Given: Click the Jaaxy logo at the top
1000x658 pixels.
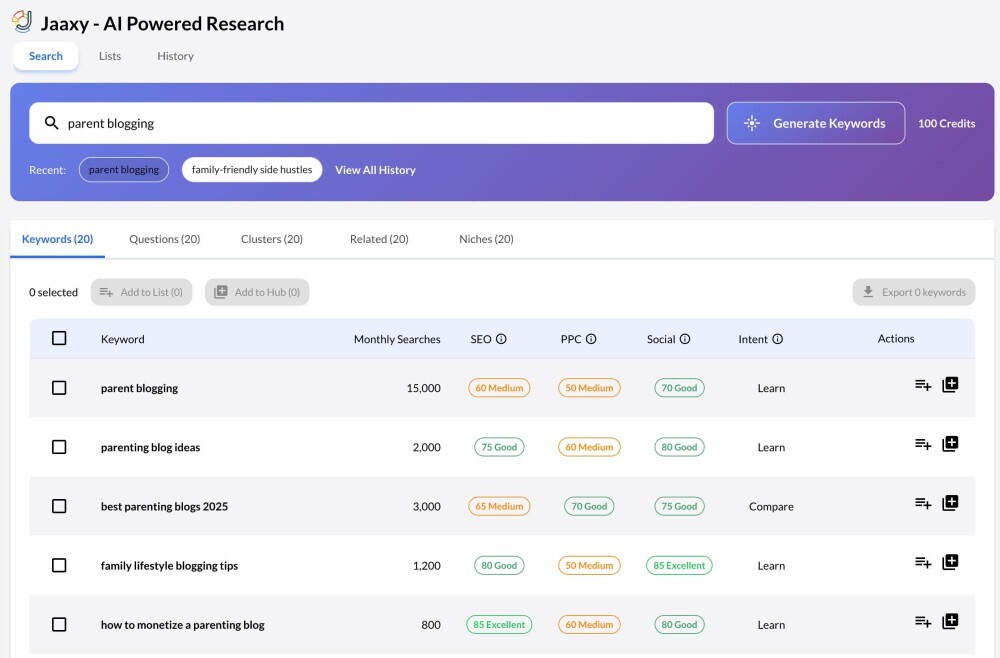Looking at the screenshot, I should click(22, 20).
